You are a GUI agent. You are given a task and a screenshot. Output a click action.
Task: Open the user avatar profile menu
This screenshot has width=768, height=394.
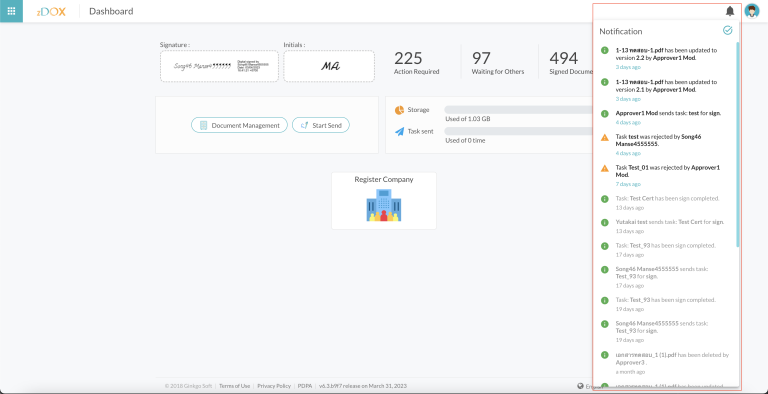click(x=751, y=11)
